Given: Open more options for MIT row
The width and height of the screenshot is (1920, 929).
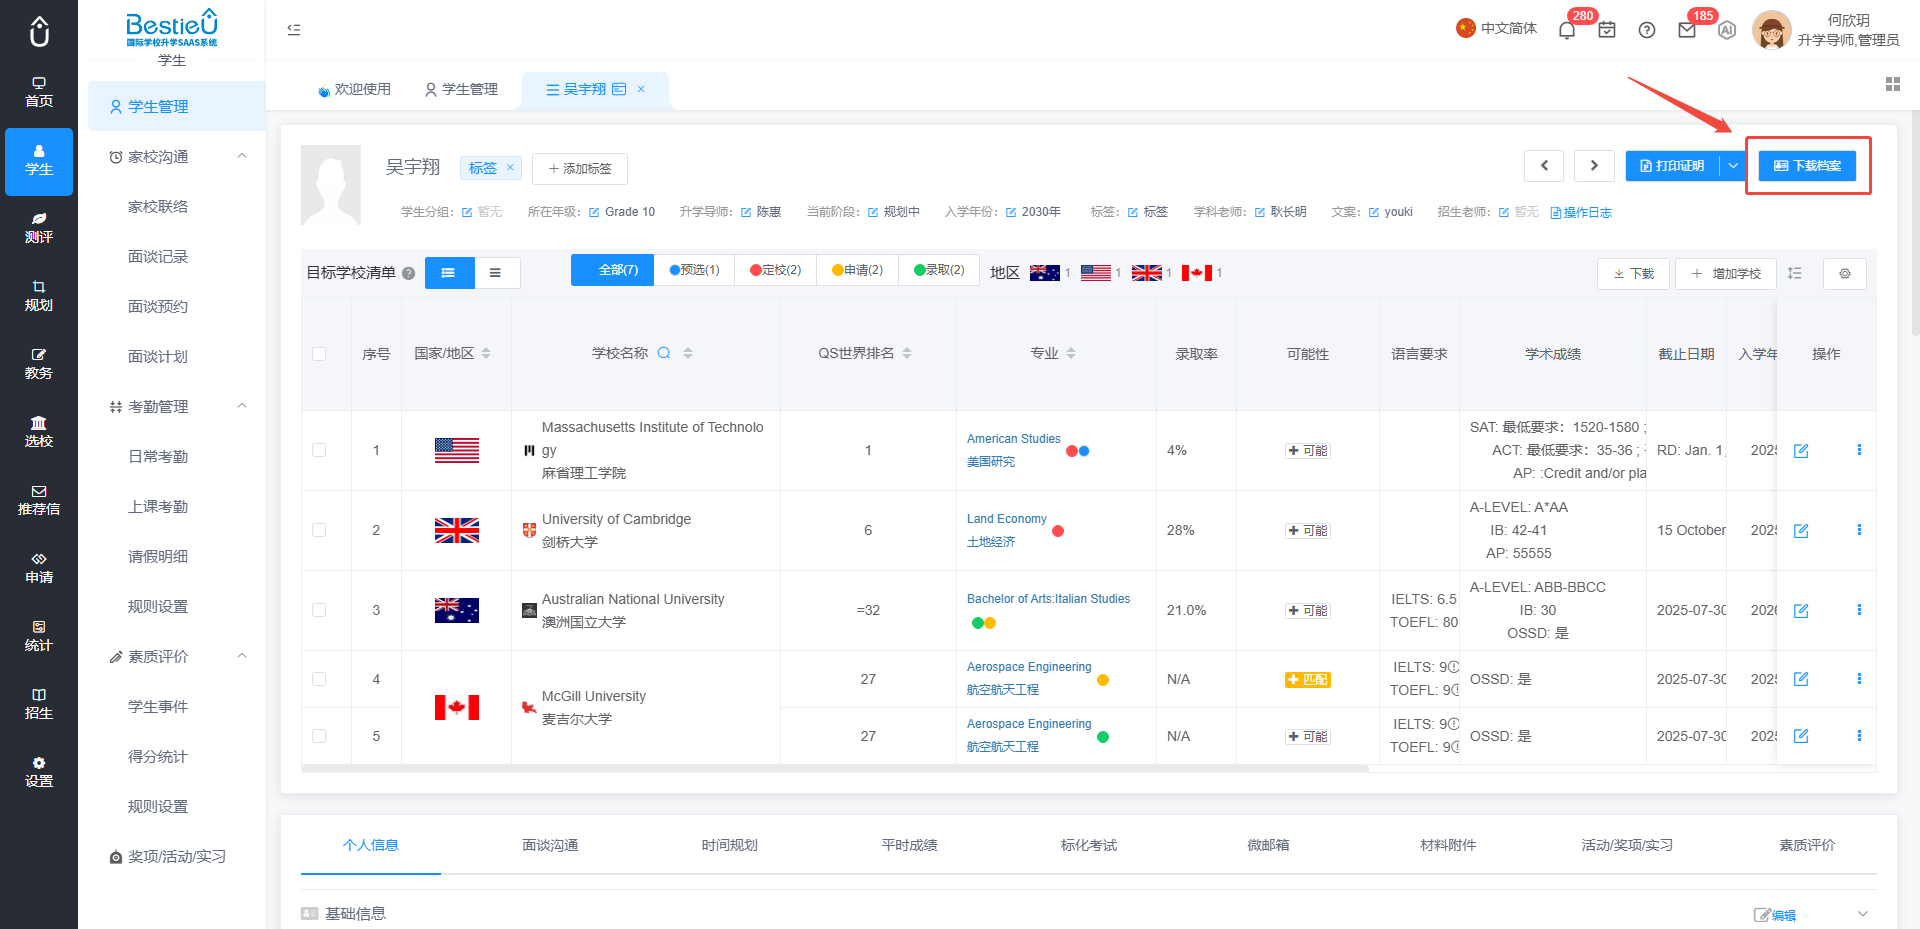Looking at the screenshot, I should coord(1859,450).
